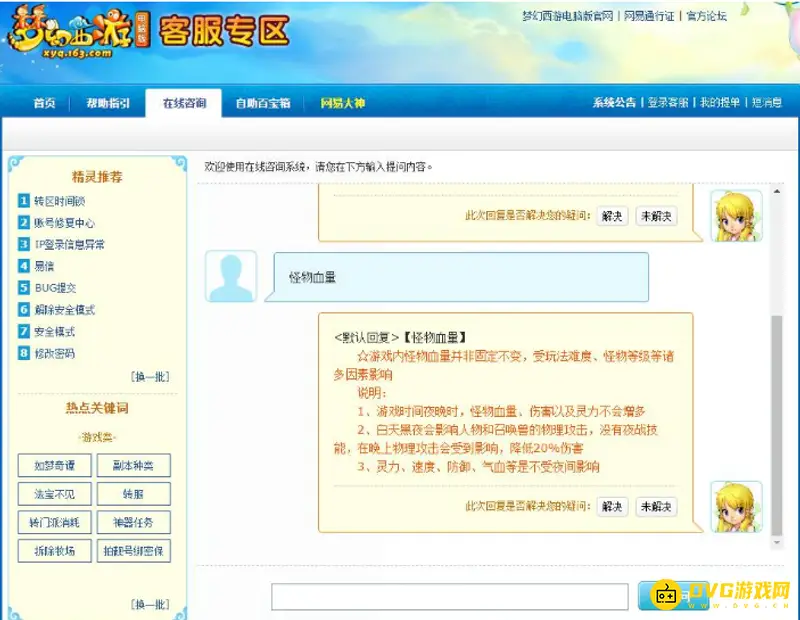Click the upper blonde assistant avatar
Screen dimensions: 800x620
736,216
